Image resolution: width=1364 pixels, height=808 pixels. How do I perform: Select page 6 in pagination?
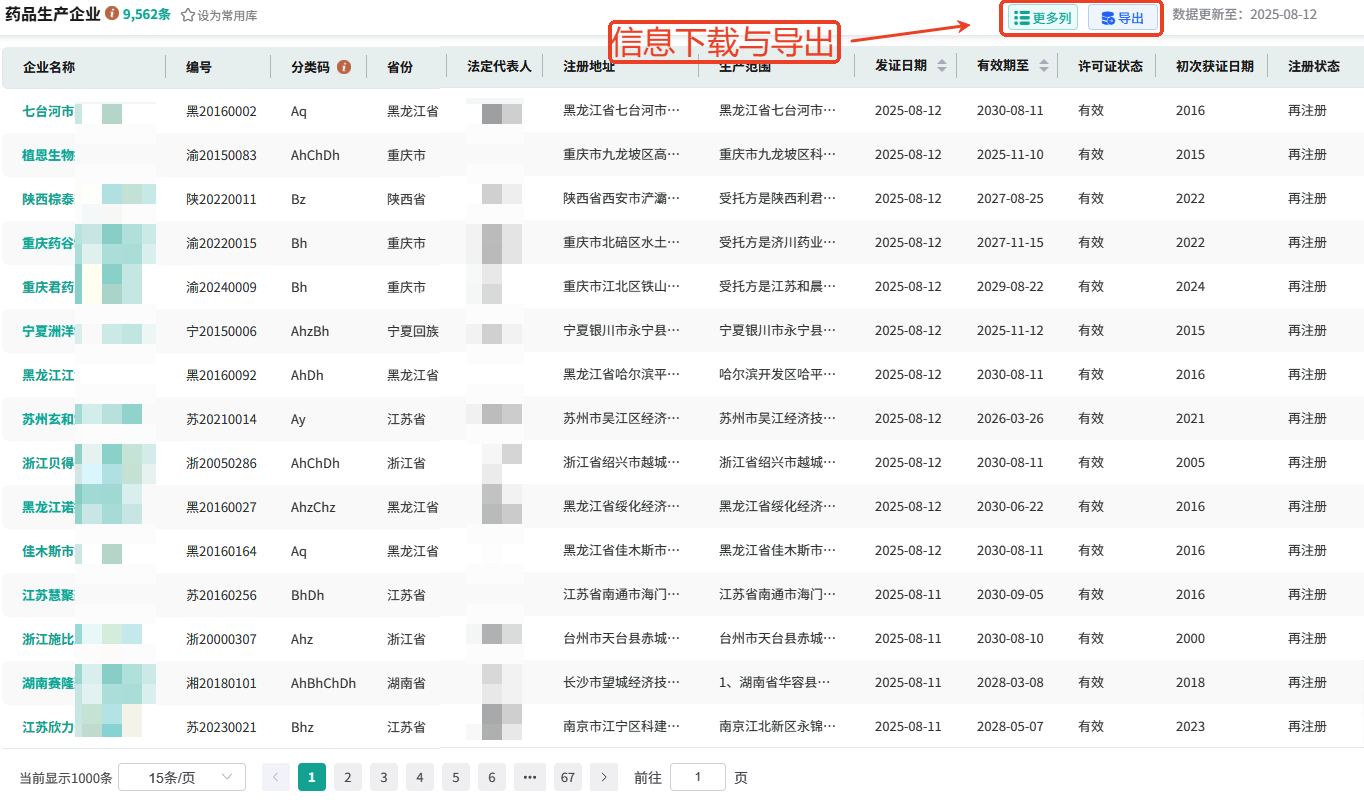(x=492, y=777)
